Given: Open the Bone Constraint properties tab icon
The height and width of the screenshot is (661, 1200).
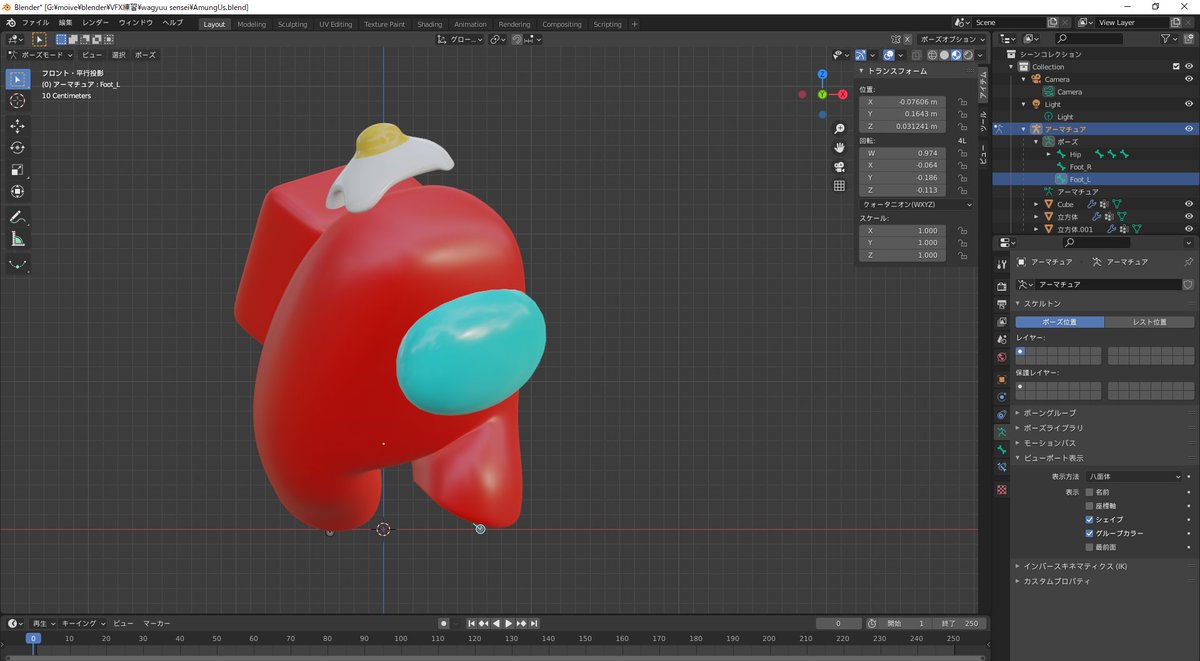Looking at the screenshot, I should (1002, 468).
